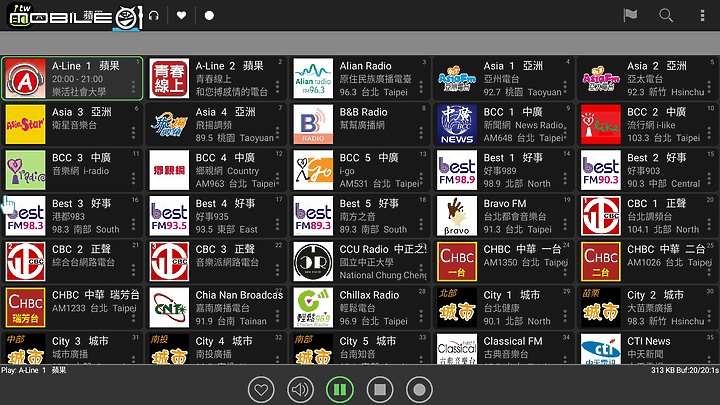Open options menu for BCC 3 station
The height and width of the screenshot is (405, 720).
click(134, 178)
